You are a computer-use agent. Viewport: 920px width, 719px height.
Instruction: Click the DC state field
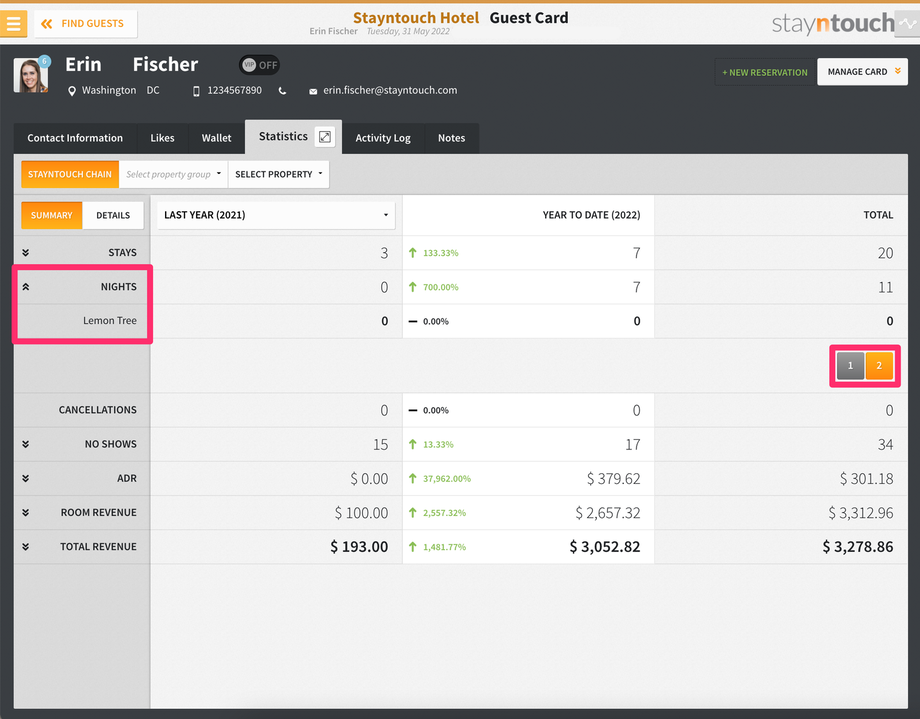coord(153,90)
